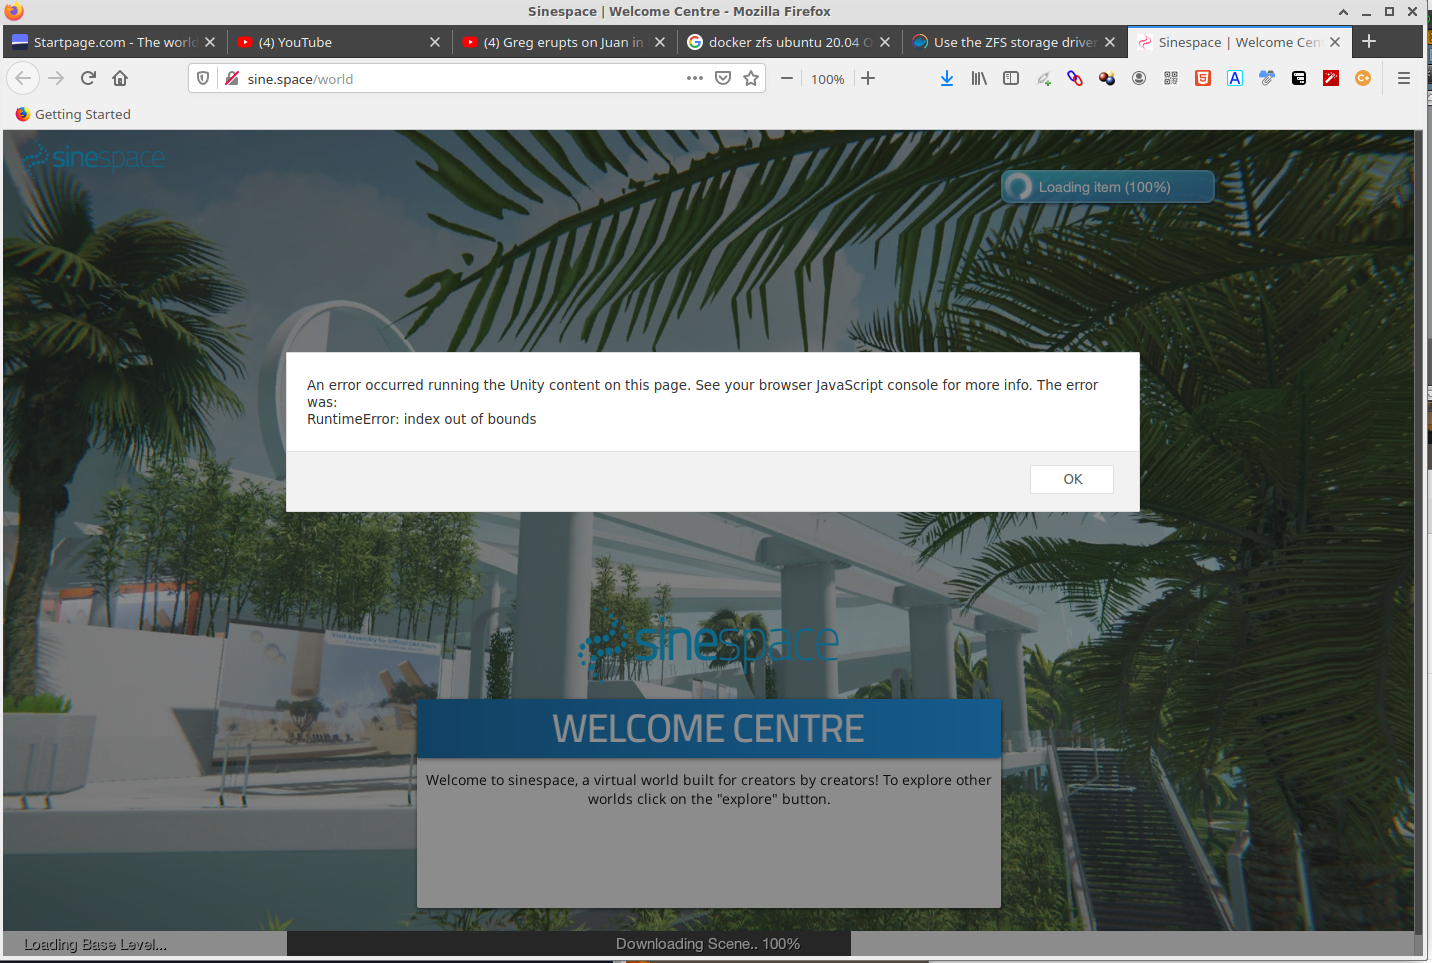Click the HTML5 shield extension icon

click(1203, 78)
